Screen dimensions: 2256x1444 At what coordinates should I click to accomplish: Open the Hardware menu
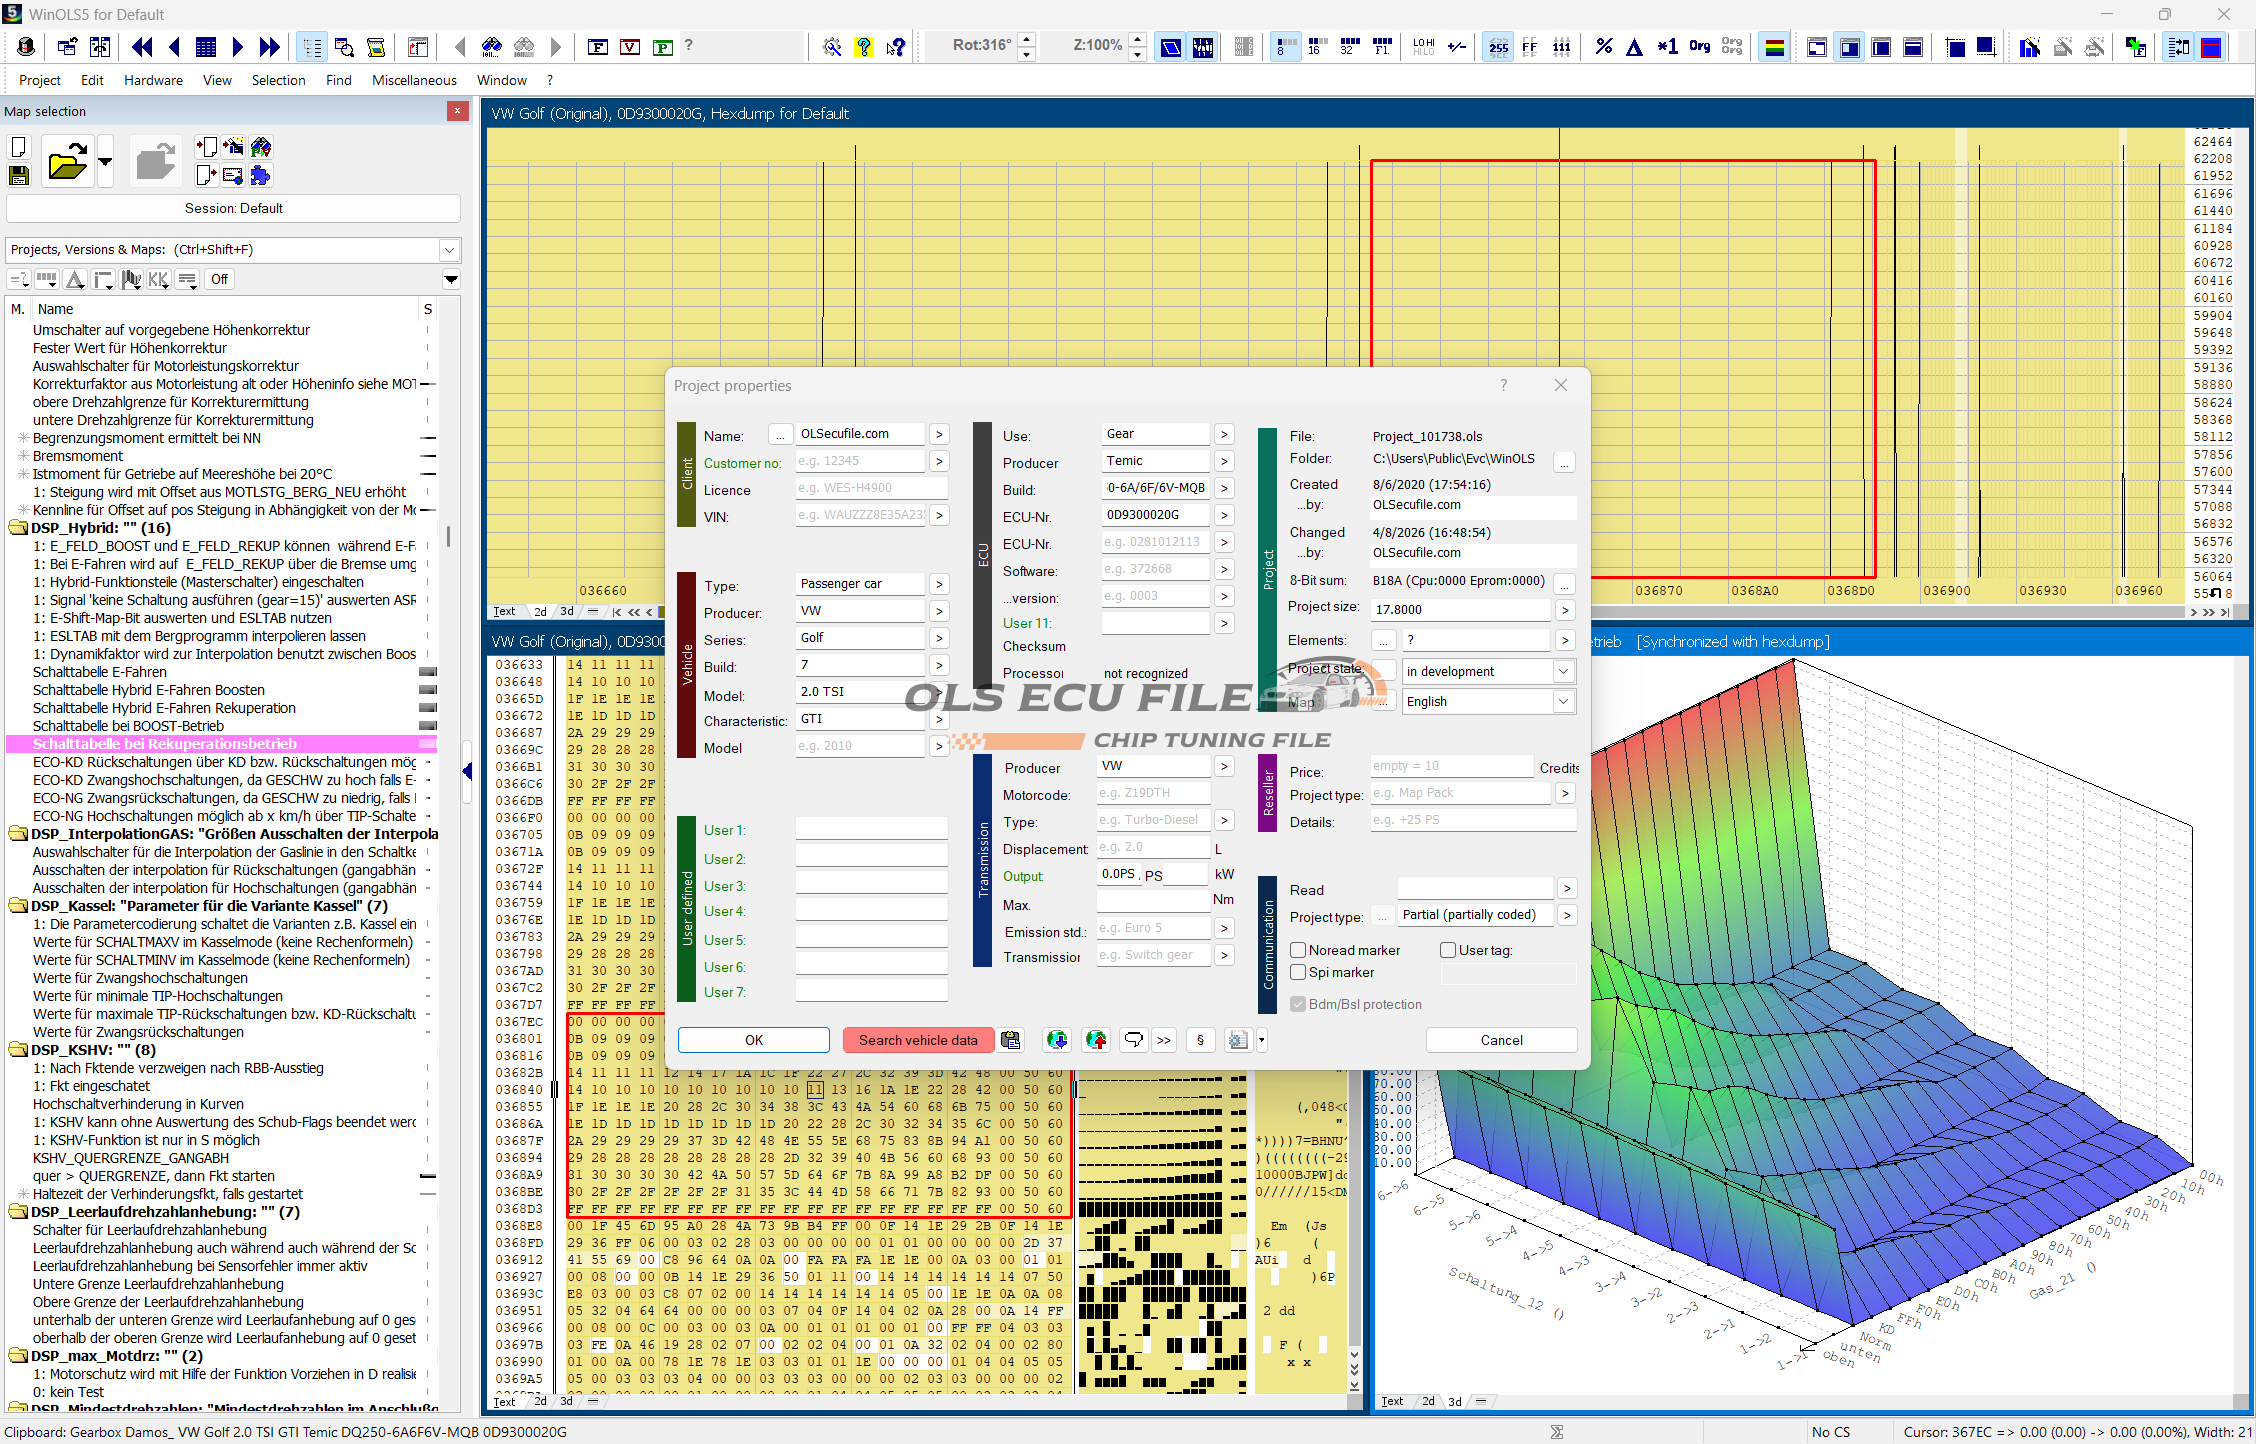pyautogui.click(x=153, y=80)
